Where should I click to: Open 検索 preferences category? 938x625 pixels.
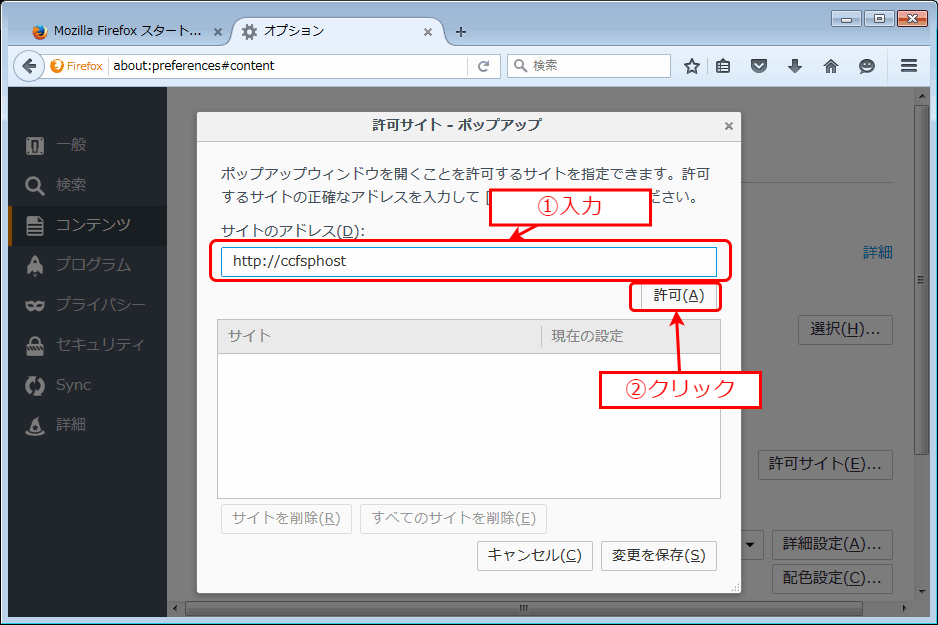(88, 185)
